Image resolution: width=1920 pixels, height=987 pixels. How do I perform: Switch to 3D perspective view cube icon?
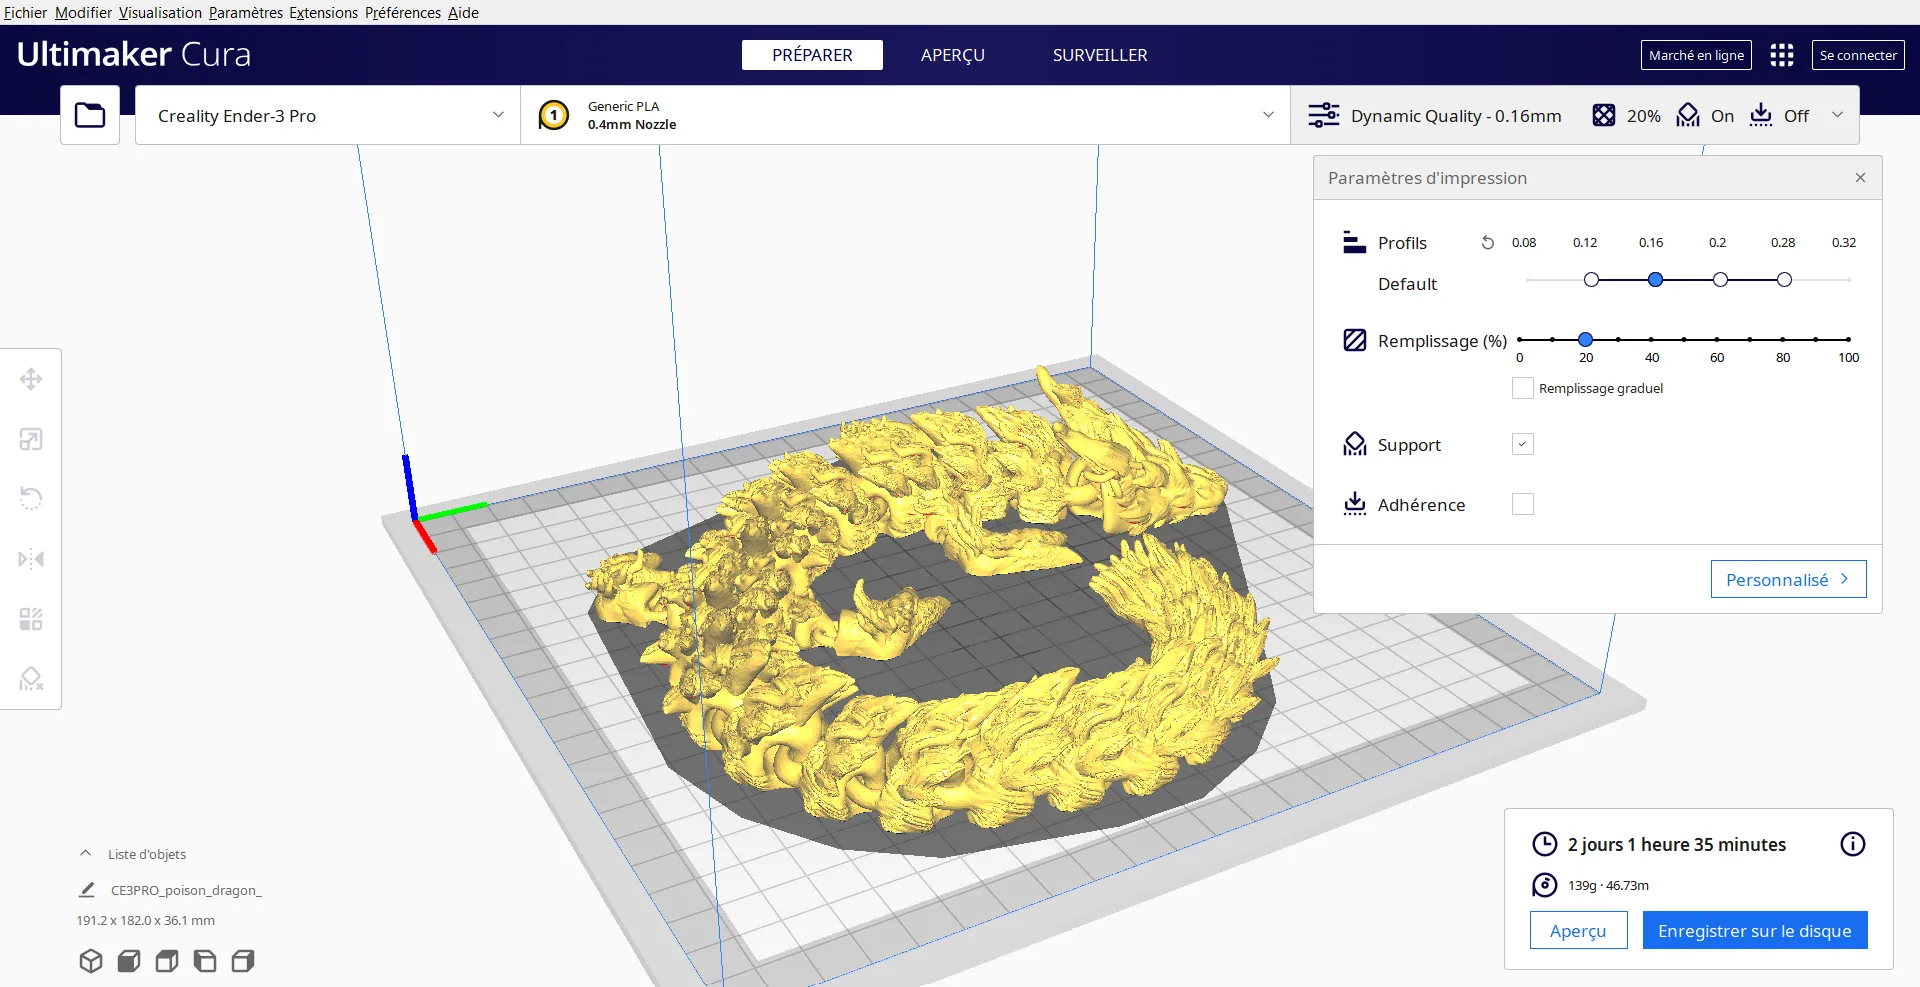pyautogui.click(x=91, y=961)
